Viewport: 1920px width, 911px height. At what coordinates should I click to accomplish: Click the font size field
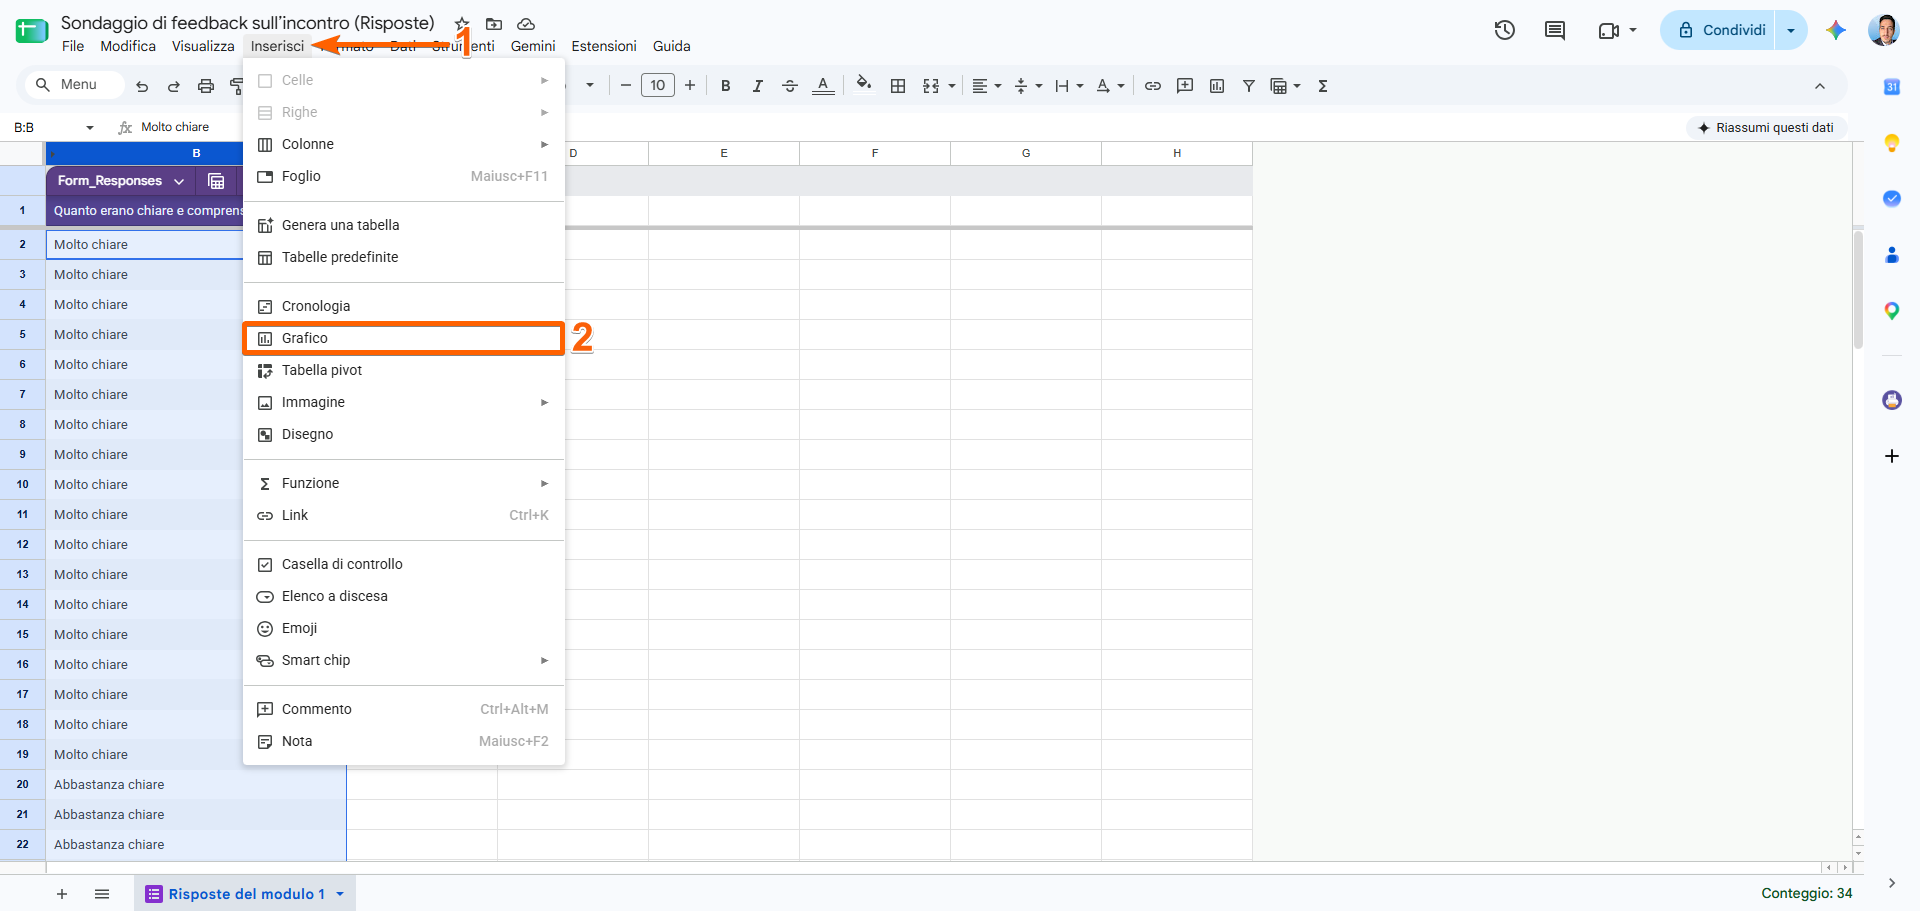pyautogui.click(x=658, y=85)
